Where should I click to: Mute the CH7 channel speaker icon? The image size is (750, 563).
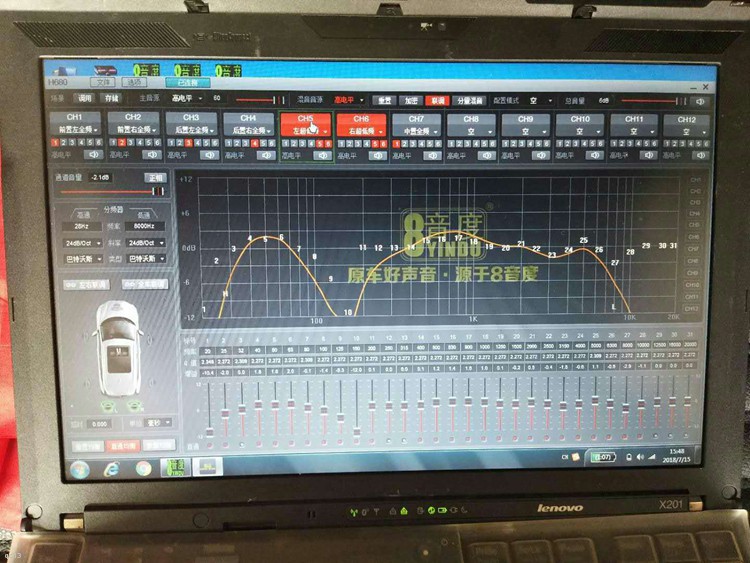tap(432, 155)
